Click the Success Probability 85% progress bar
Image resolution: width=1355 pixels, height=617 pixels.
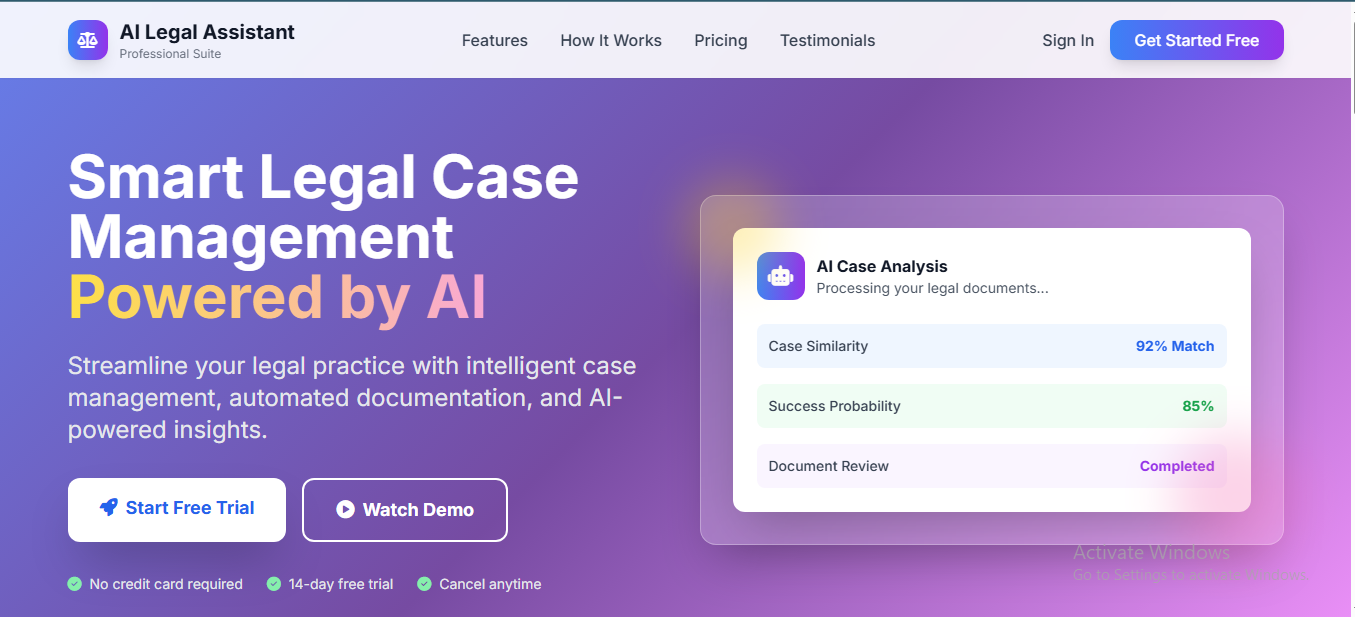(991, 405)
